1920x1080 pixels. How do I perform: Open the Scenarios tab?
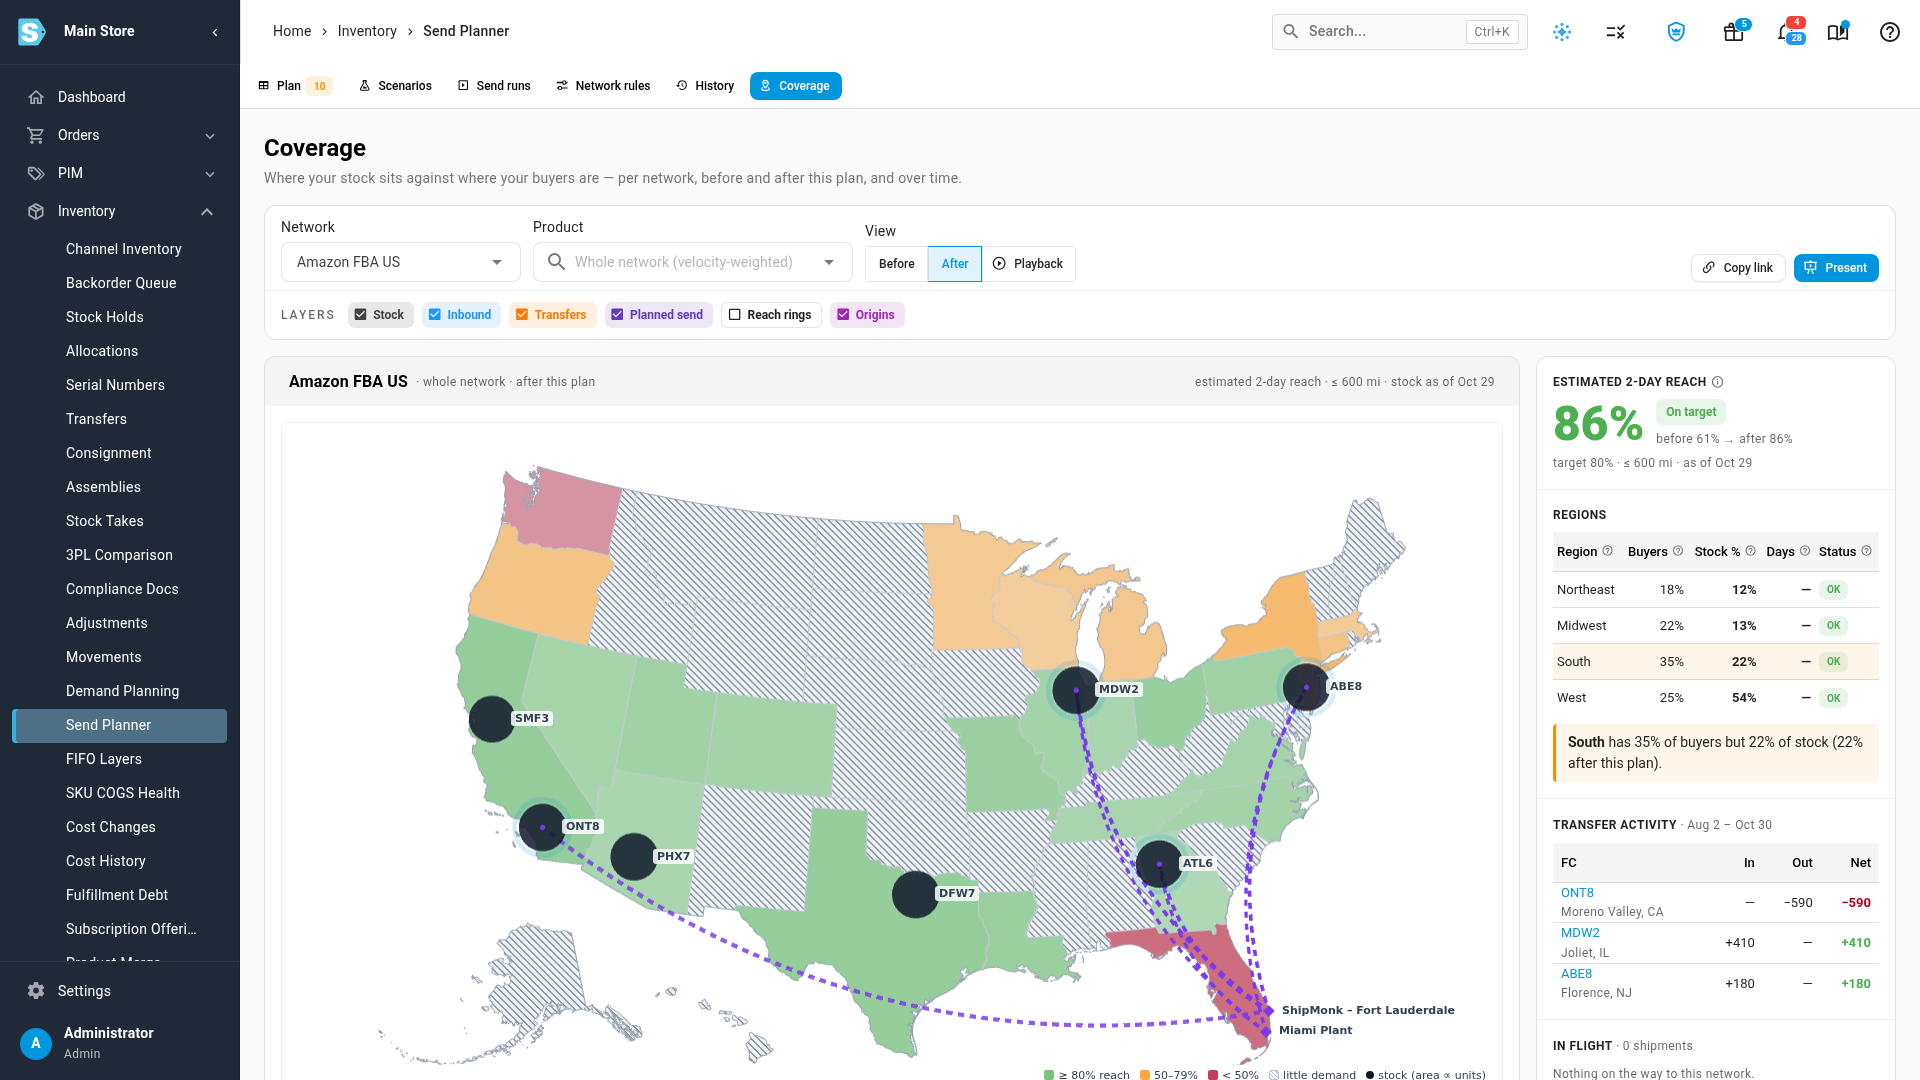[395, 86]
